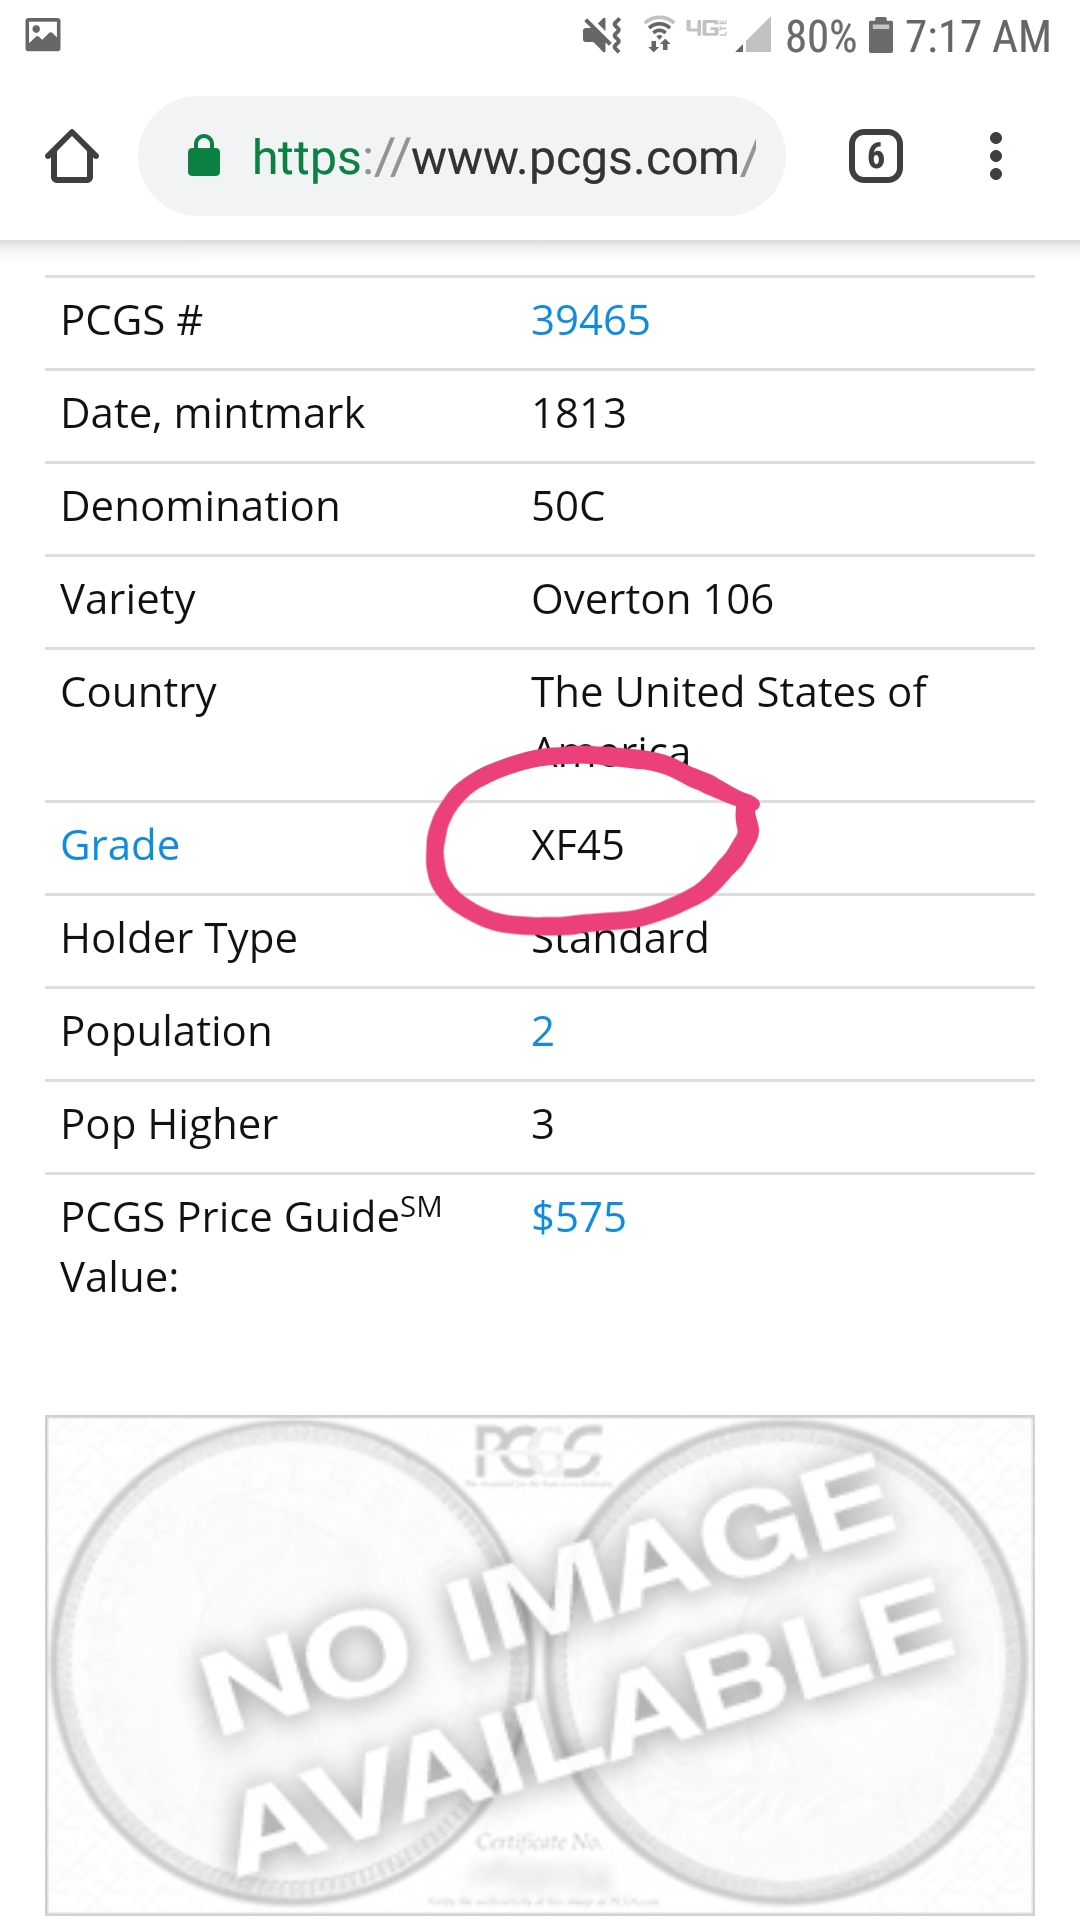Open the Grade label link
The image size is (1080, 1920).
coord(120,846)
